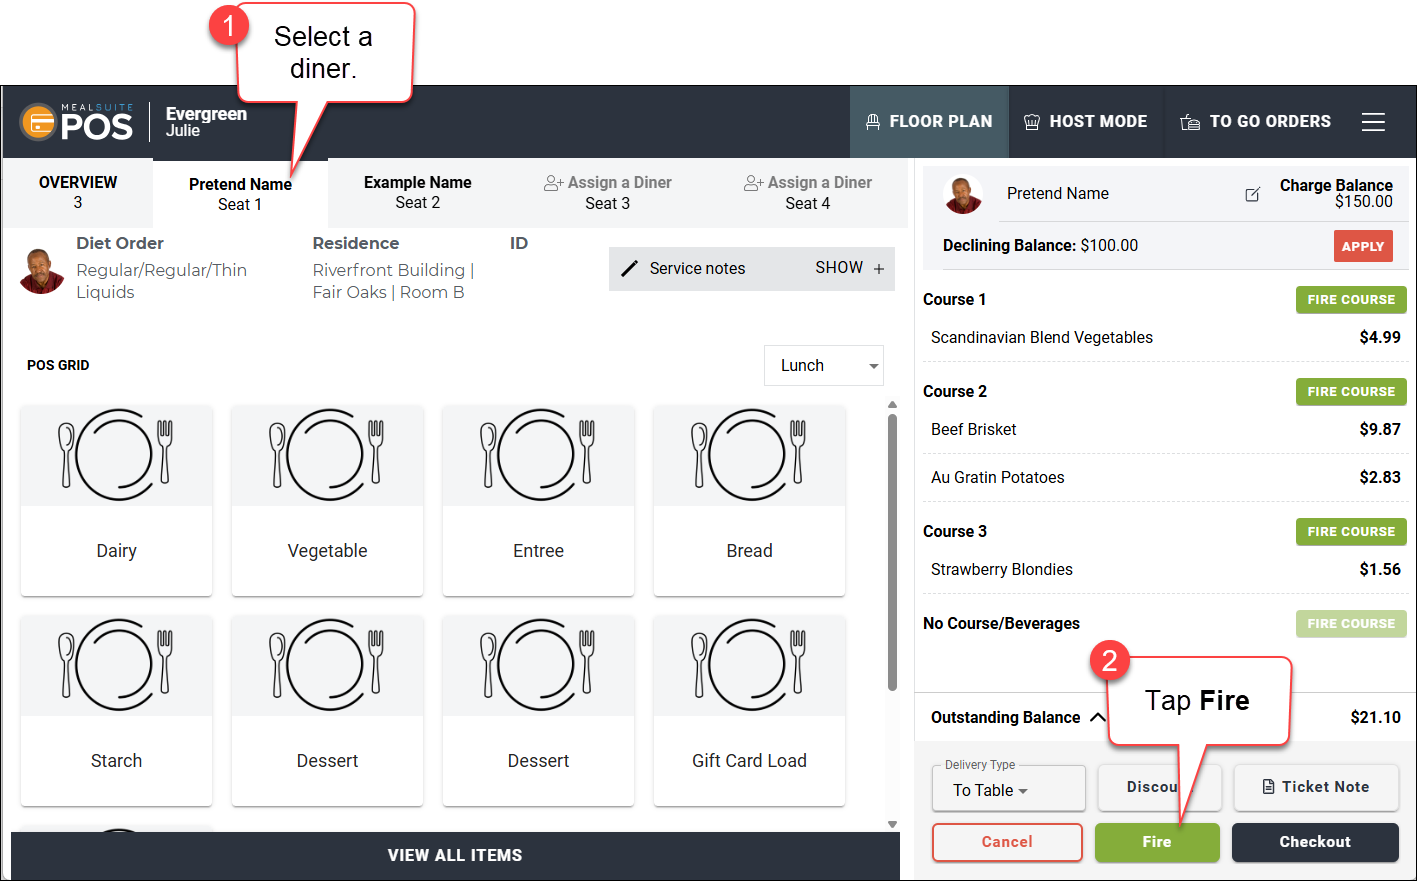Go to FLOOR PLAN view
The image size is (1417, 881).
tap(929, 122)
